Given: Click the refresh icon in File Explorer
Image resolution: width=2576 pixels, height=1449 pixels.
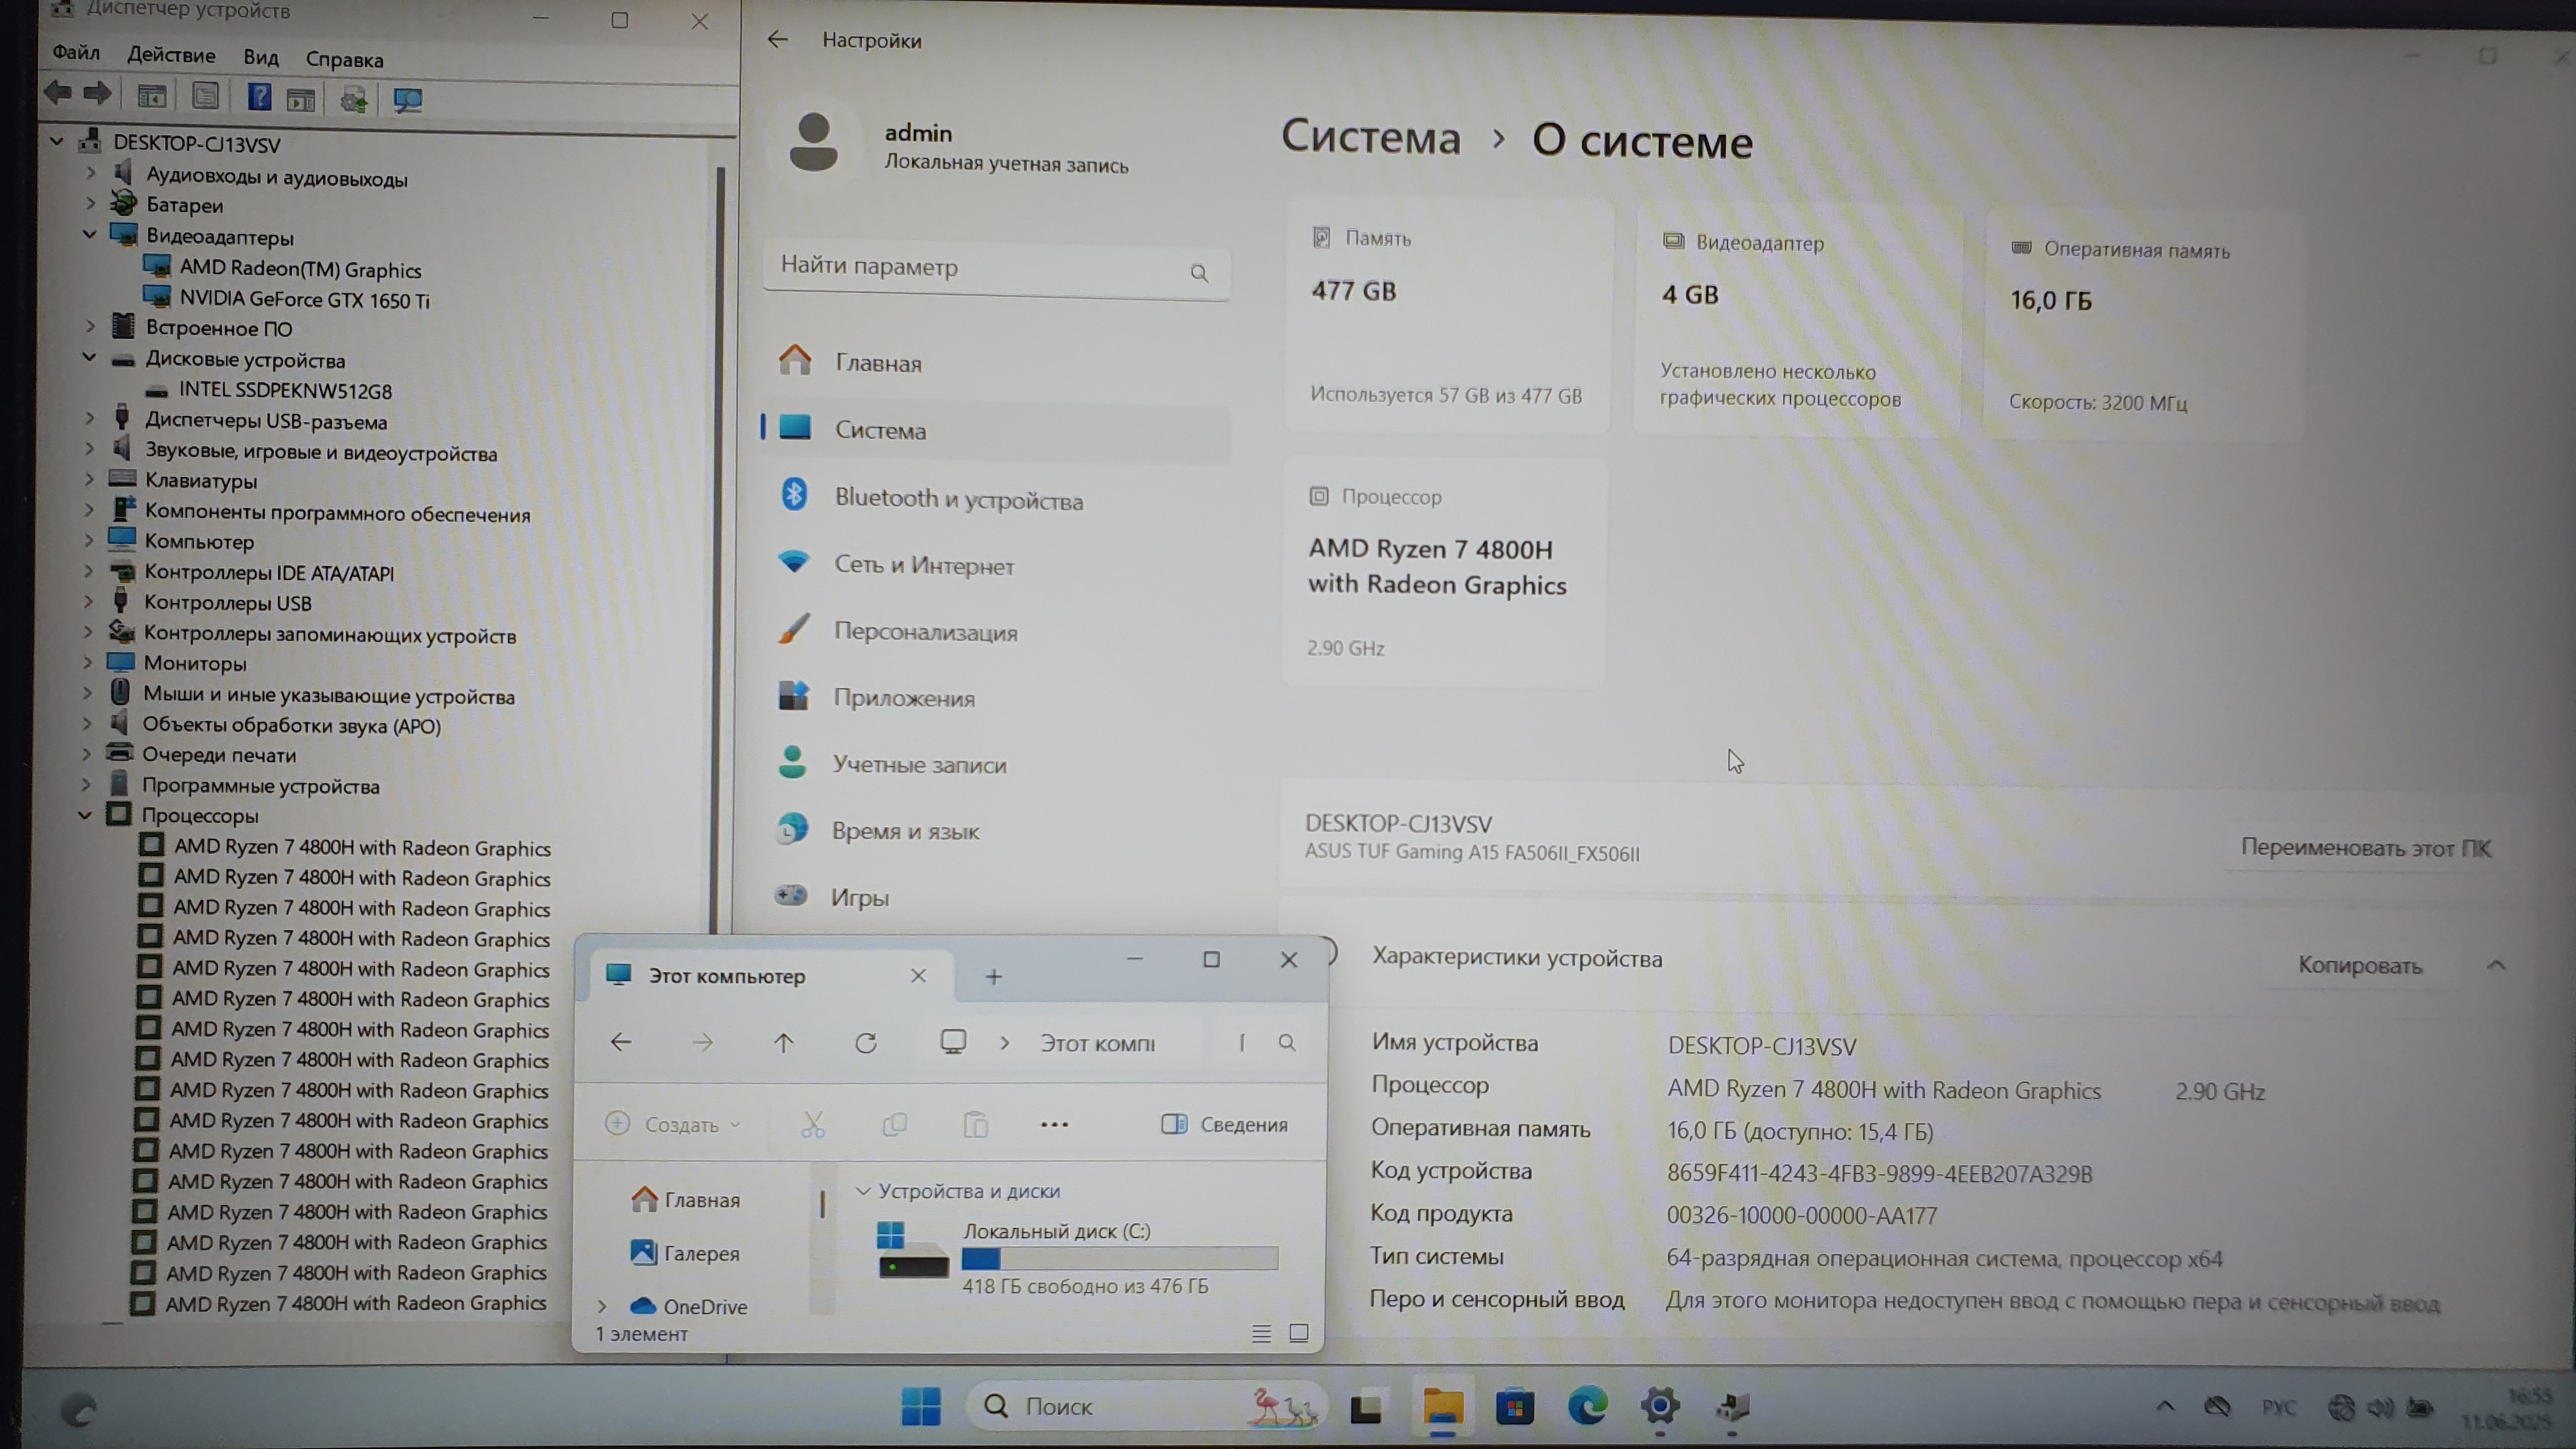Looking at the screenshot, I should (x=866, y=1043).
